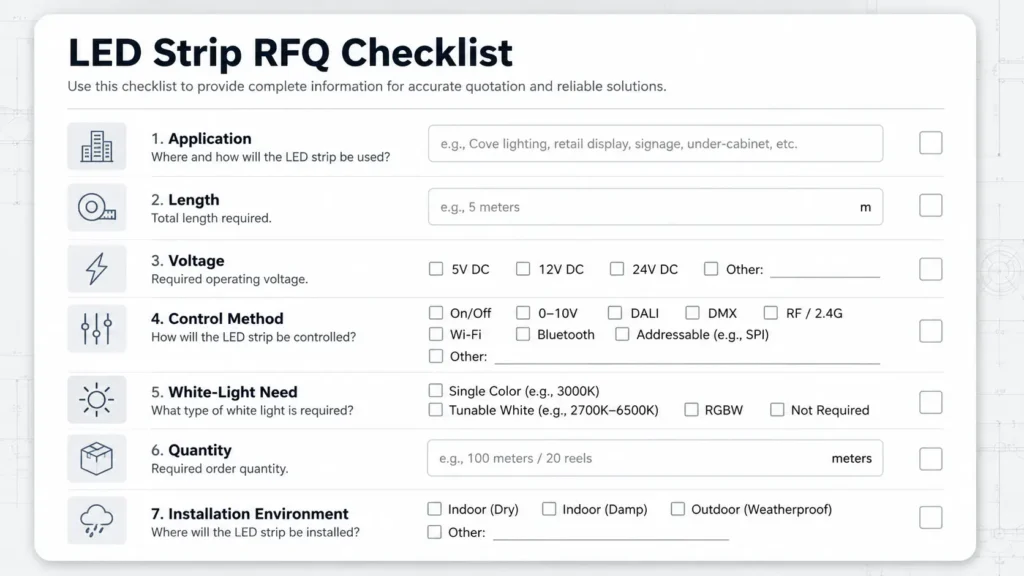Check the Other voltage option
1024x576 pixels.
pyautogui.click(x=711, y=269)
